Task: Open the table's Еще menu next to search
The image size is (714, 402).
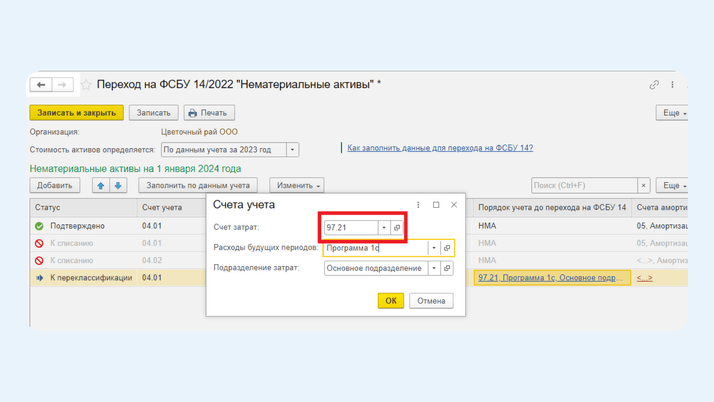Action: pyautogui.click(x=672, y=185)
